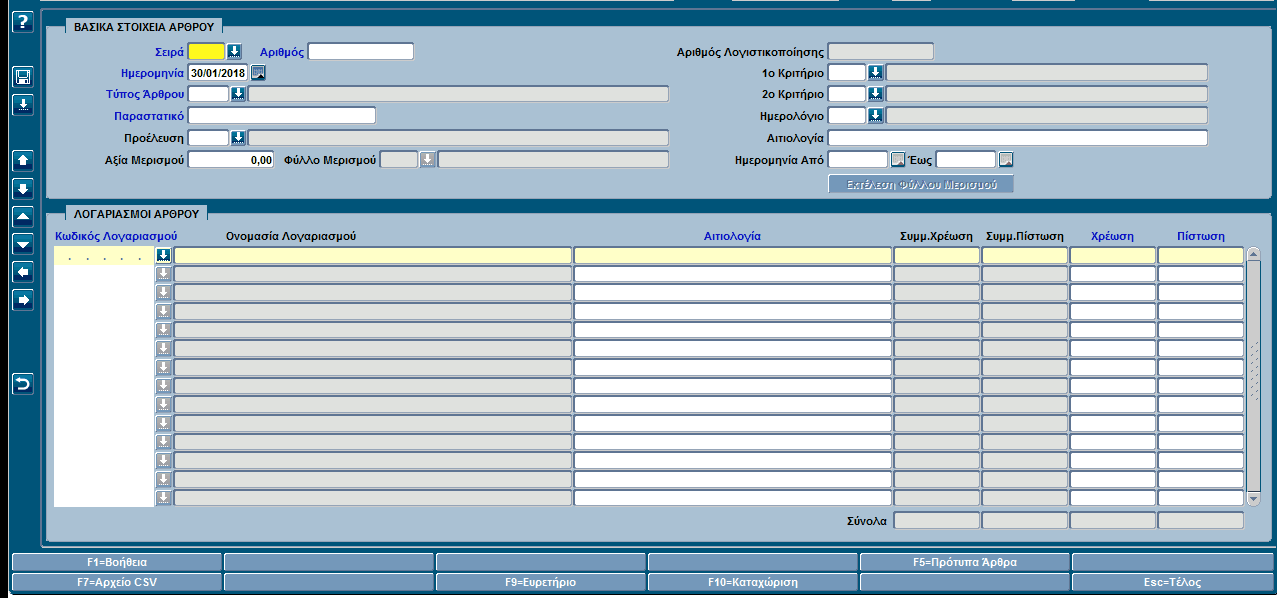Click the Ονομασία Λογαριασμού column header
Viewport: 1277px width, 598px height.
tap(291, 236)
